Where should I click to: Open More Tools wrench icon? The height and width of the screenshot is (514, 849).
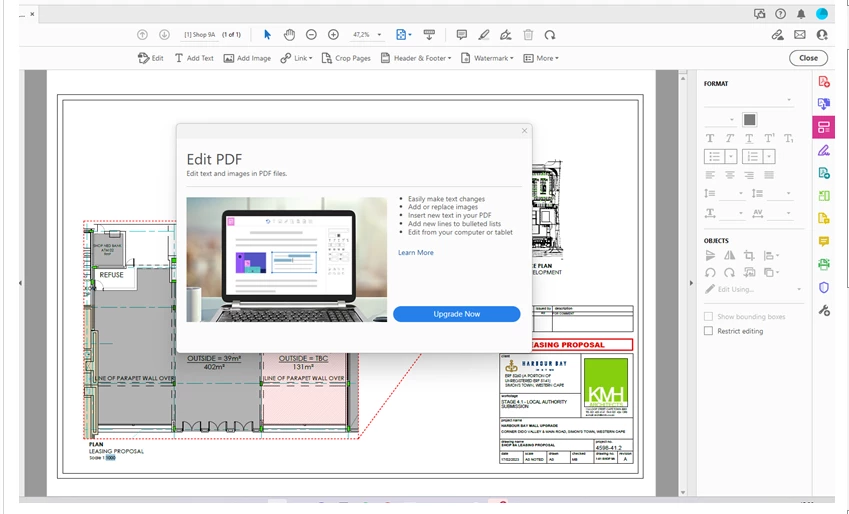(x=824, y=310)
